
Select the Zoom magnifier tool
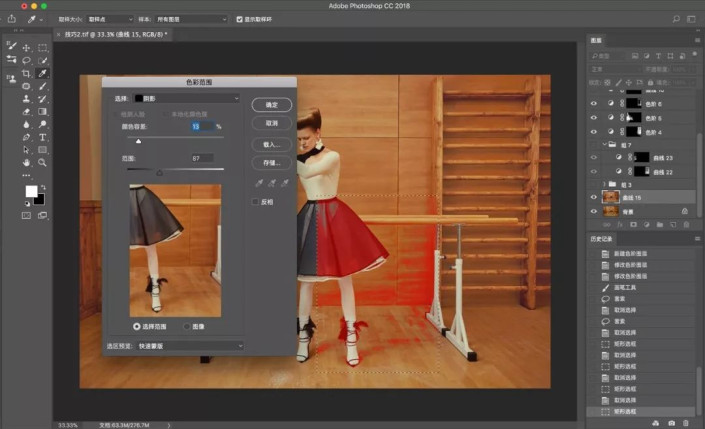(43, 162)
